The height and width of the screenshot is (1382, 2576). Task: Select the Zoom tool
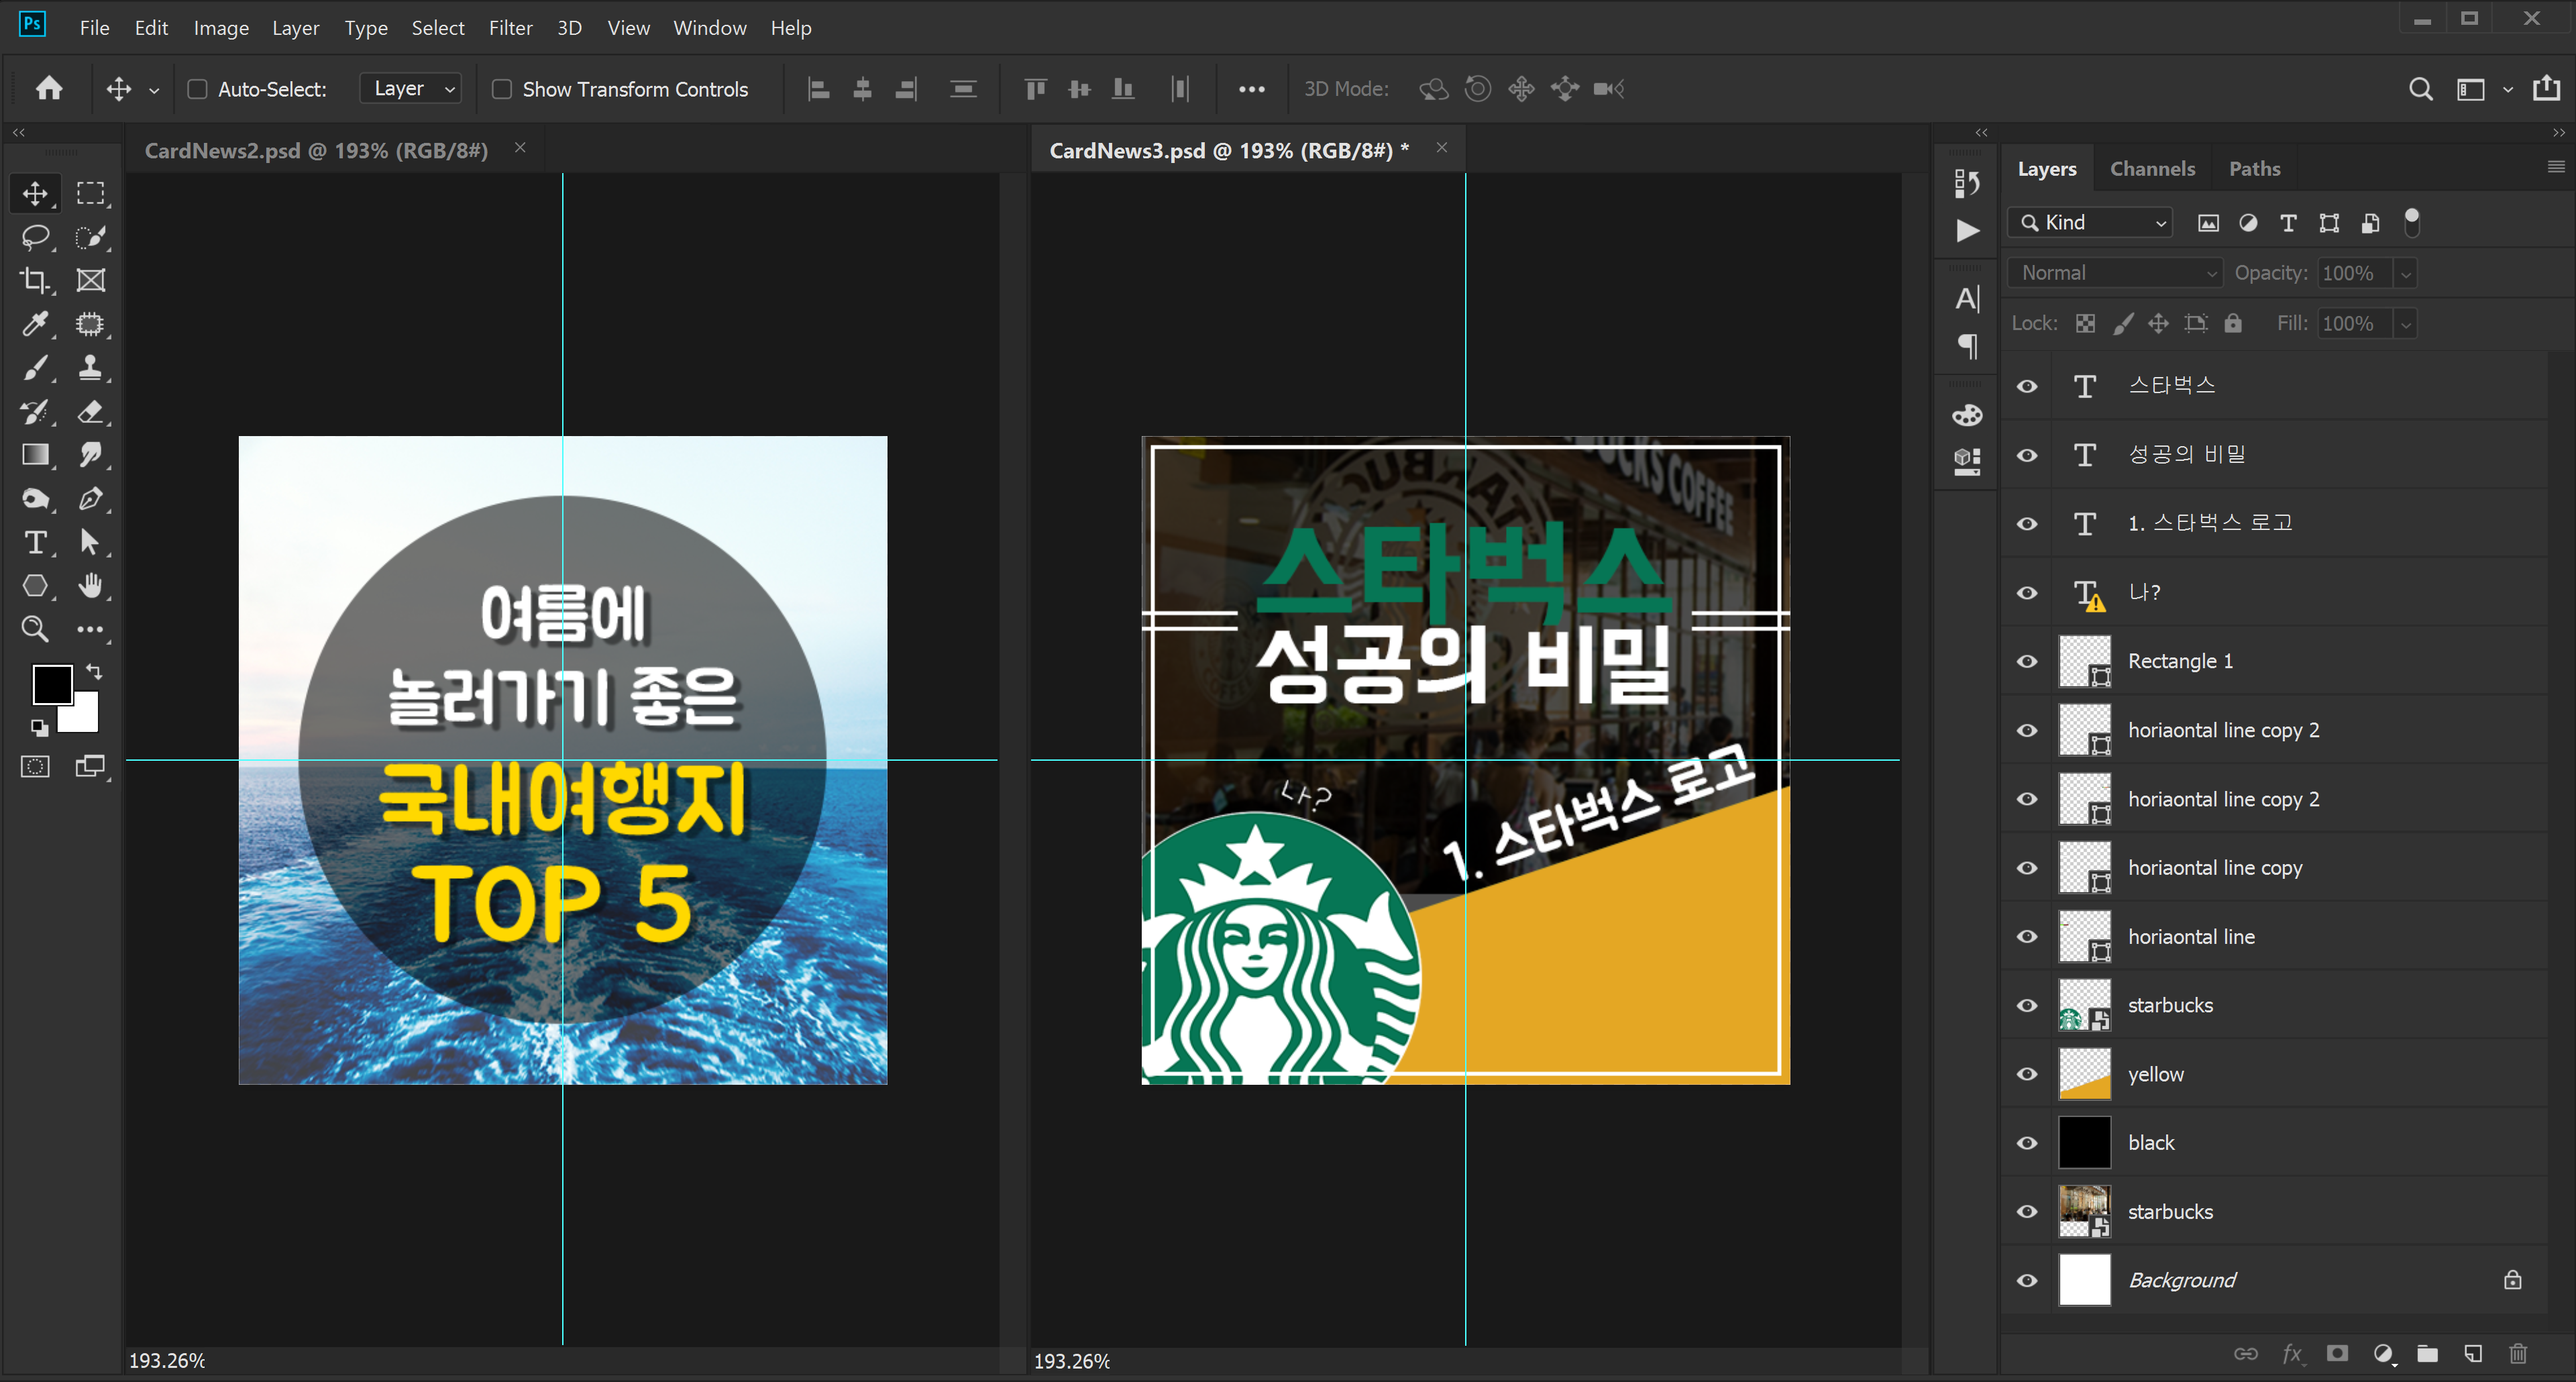35,629
